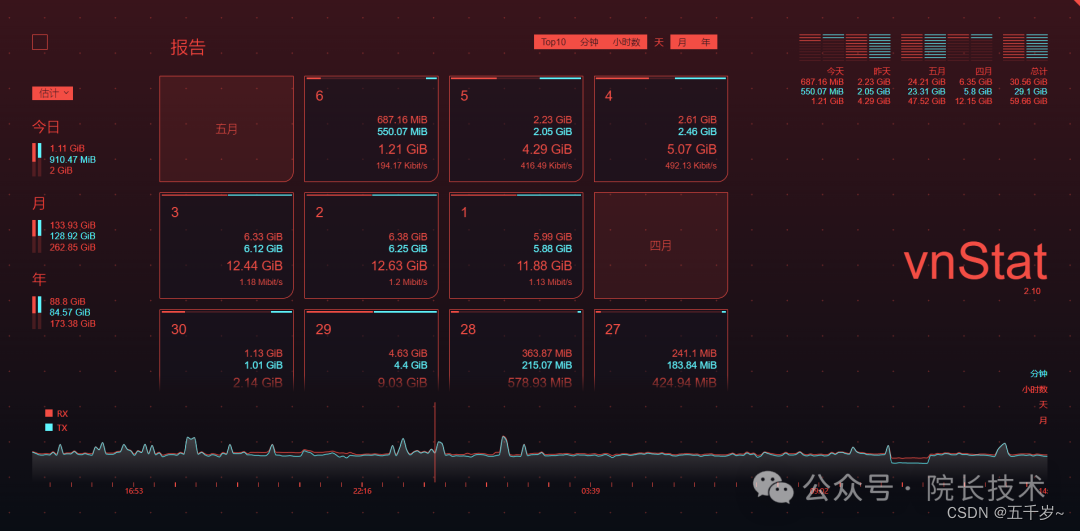Click the 今天 summary bar graphic
Screen dimensions: 1080x531
pos(822,47)
